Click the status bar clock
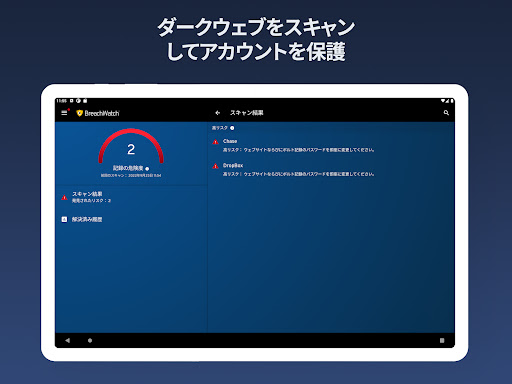This screenshot has height=384, width=512. [61, 101]
